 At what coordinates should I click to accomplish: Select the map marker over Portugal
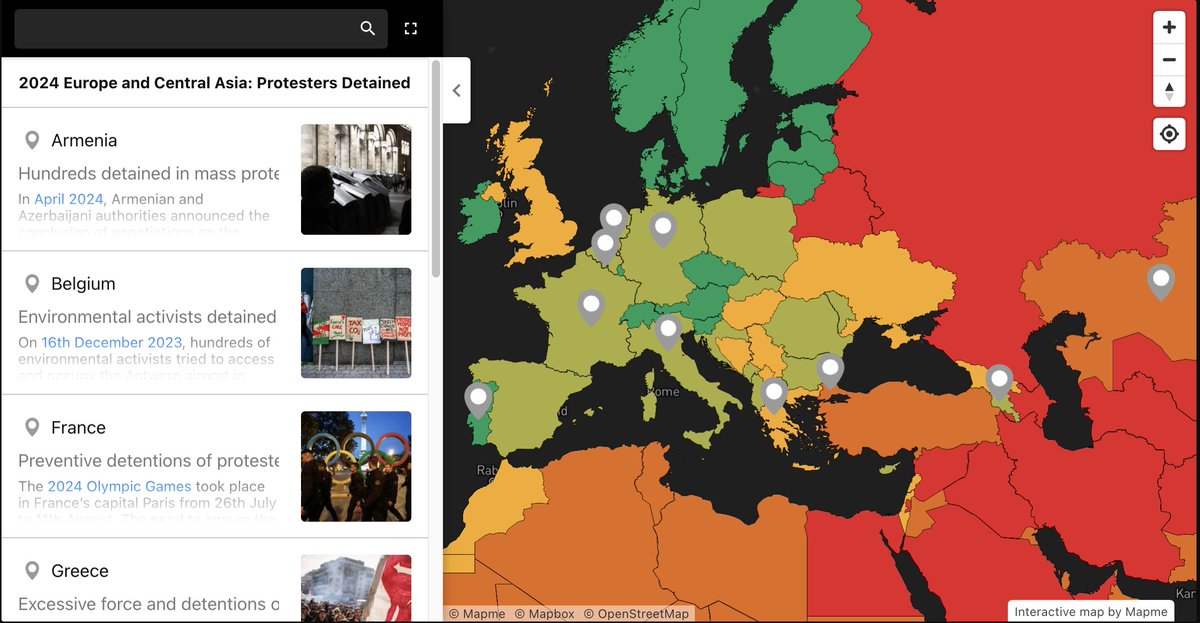click(477, 398)
